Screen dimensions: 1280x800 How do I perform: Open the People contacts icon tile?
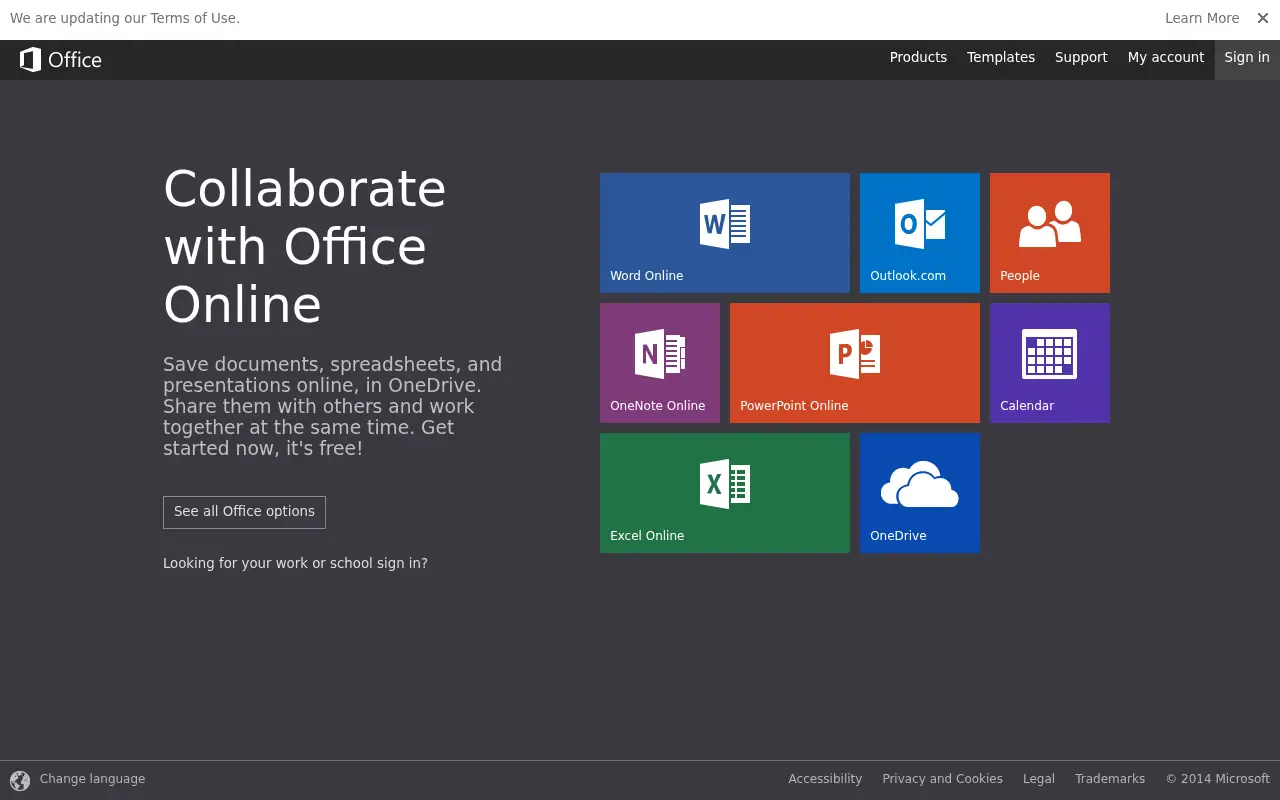pos(1050,233)
